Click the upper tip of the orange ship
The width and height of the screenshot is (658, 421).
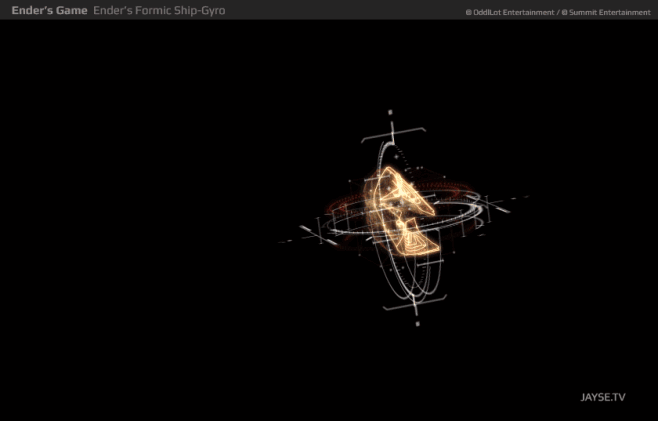[x=389, y=171]
